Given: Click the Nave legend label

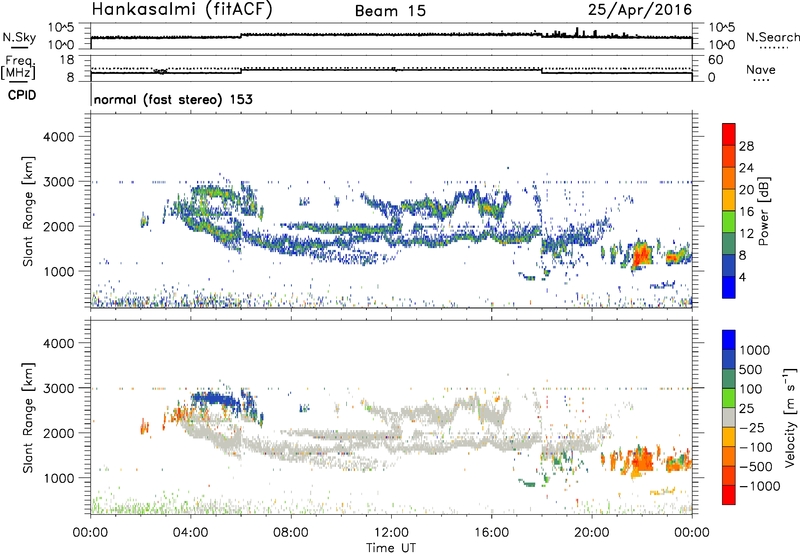Looking at the screenshot, I should pos(760,70).
